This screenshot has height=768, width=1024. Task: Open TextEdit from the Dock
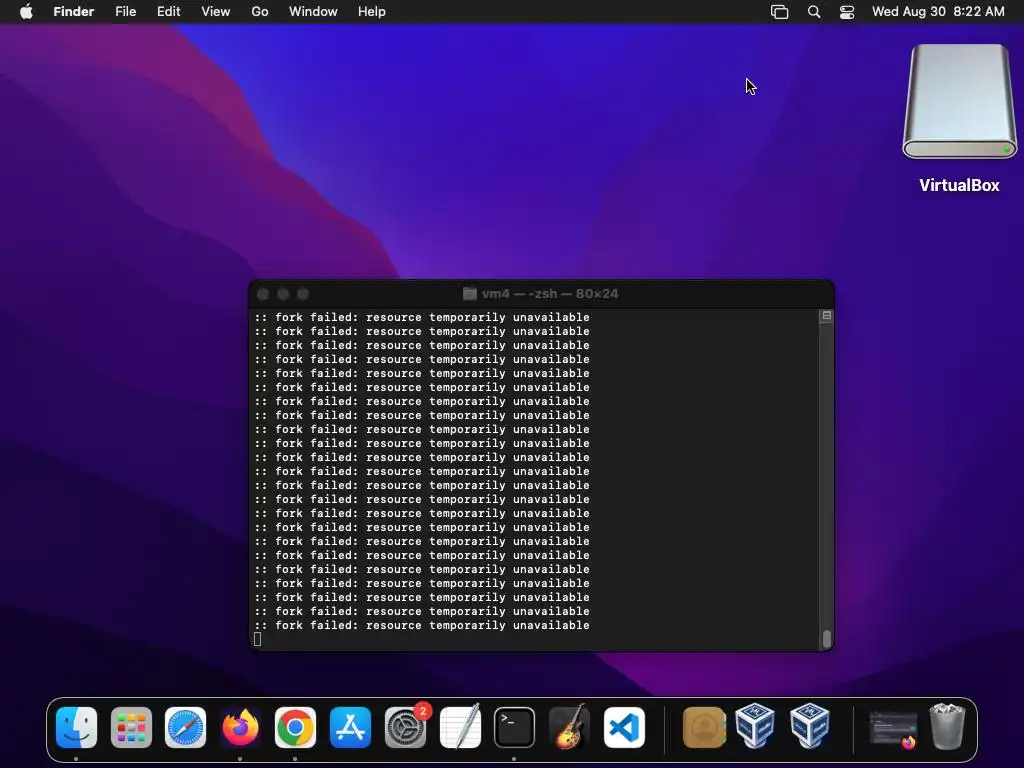(460, 728)
